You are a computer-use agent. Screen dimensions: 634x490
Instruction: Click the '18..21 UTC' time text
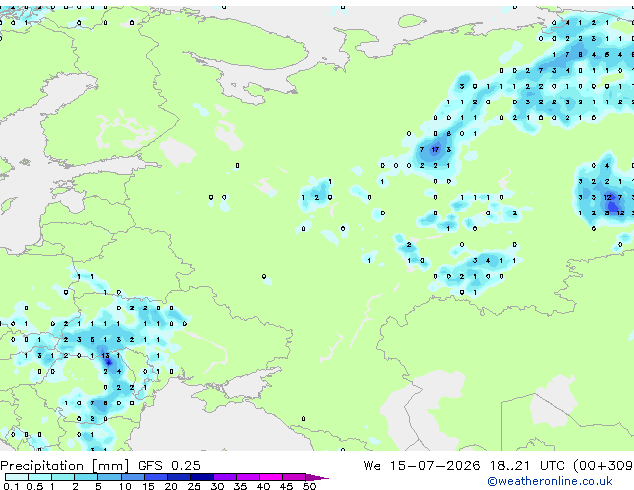click(x=527, y=466)
